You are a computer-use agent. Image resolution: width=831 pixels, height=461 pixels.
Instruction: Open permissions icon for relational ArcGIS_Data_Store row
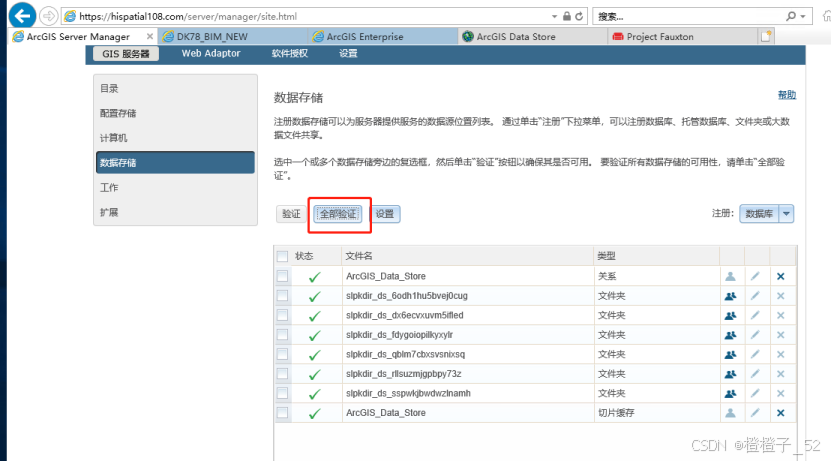730,276
